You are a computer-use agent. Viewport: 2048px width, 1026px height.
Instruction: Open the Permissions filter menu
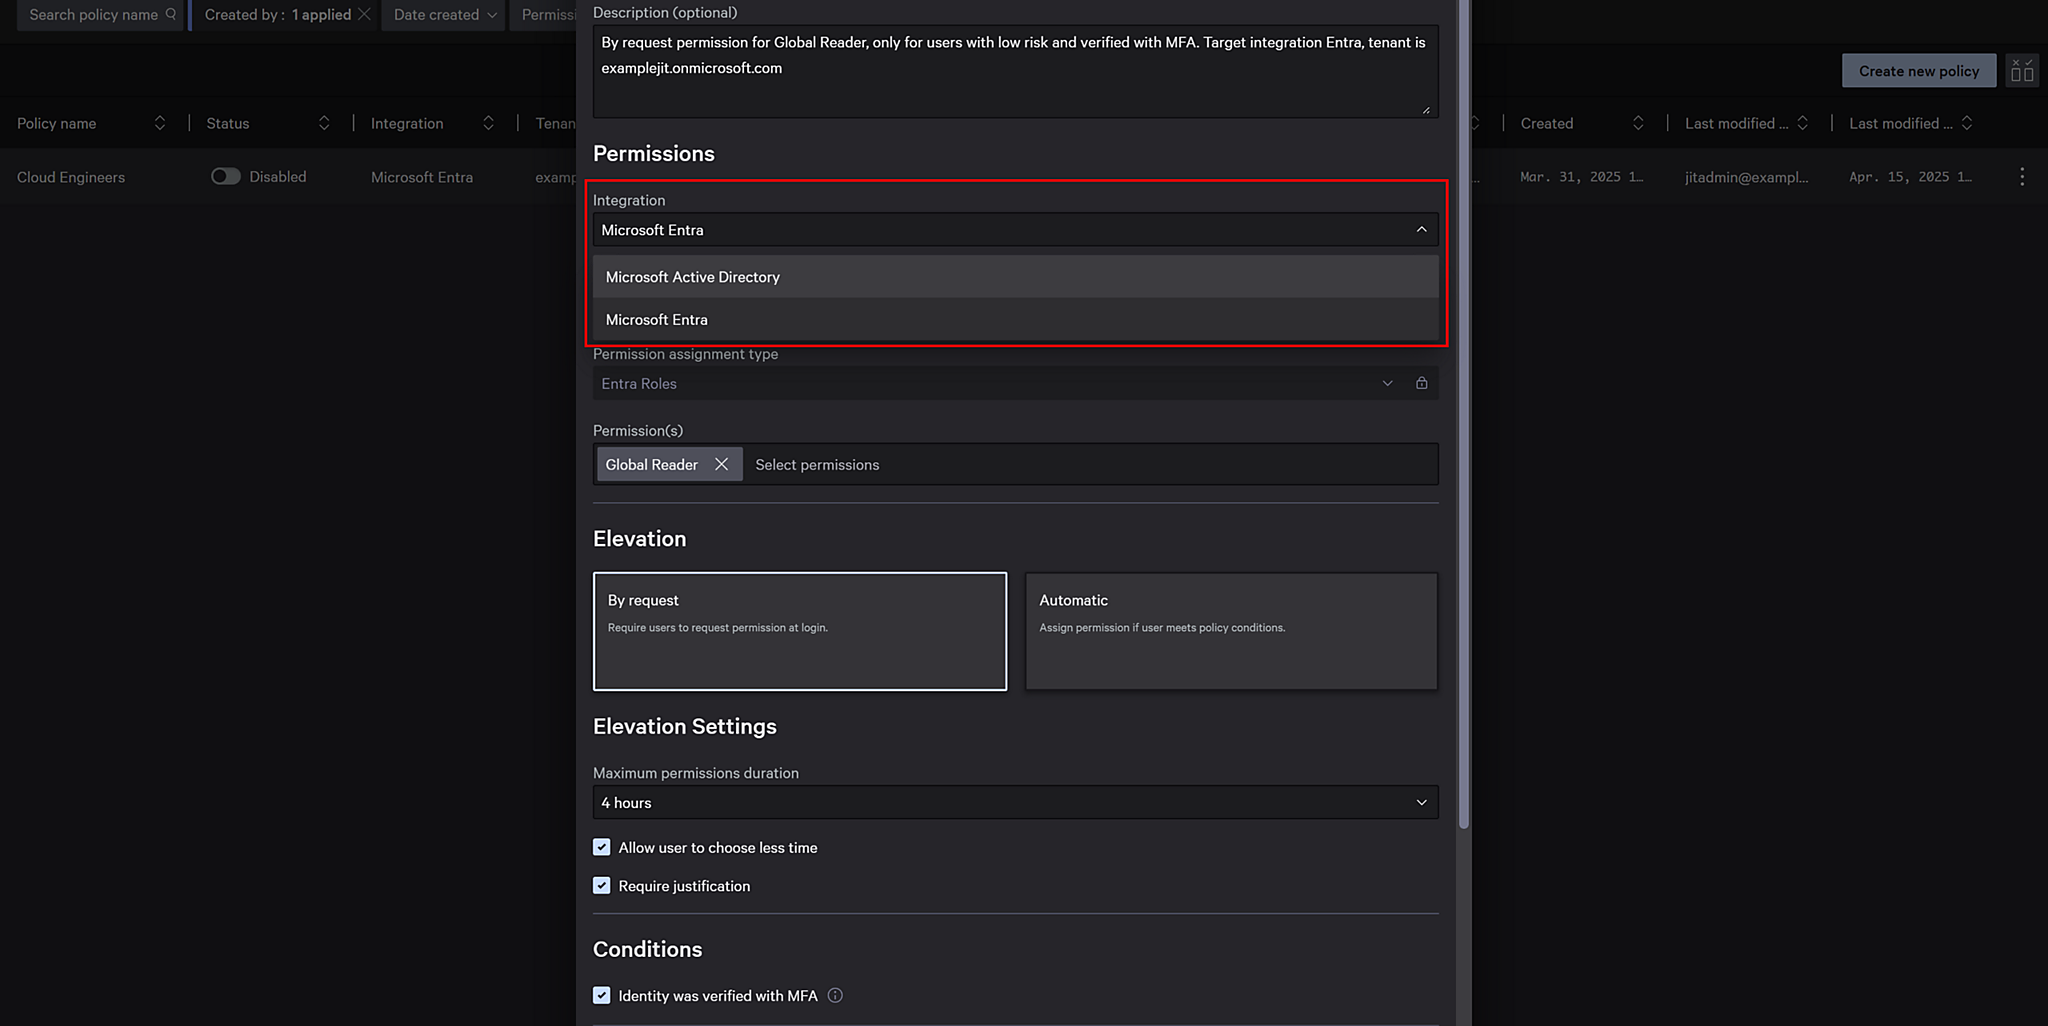click(x=548, y=14)
